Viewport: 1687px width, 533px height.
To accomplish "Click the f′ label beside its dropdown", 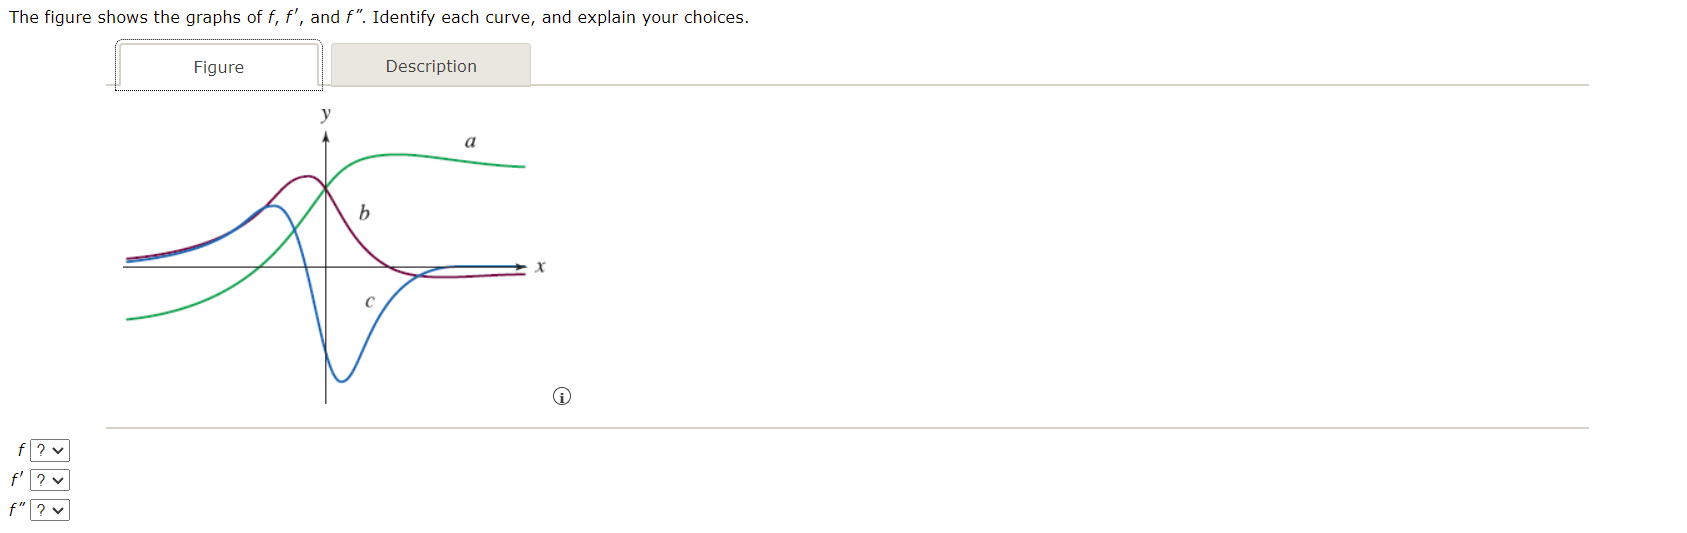I will click(x=17, y=480).
